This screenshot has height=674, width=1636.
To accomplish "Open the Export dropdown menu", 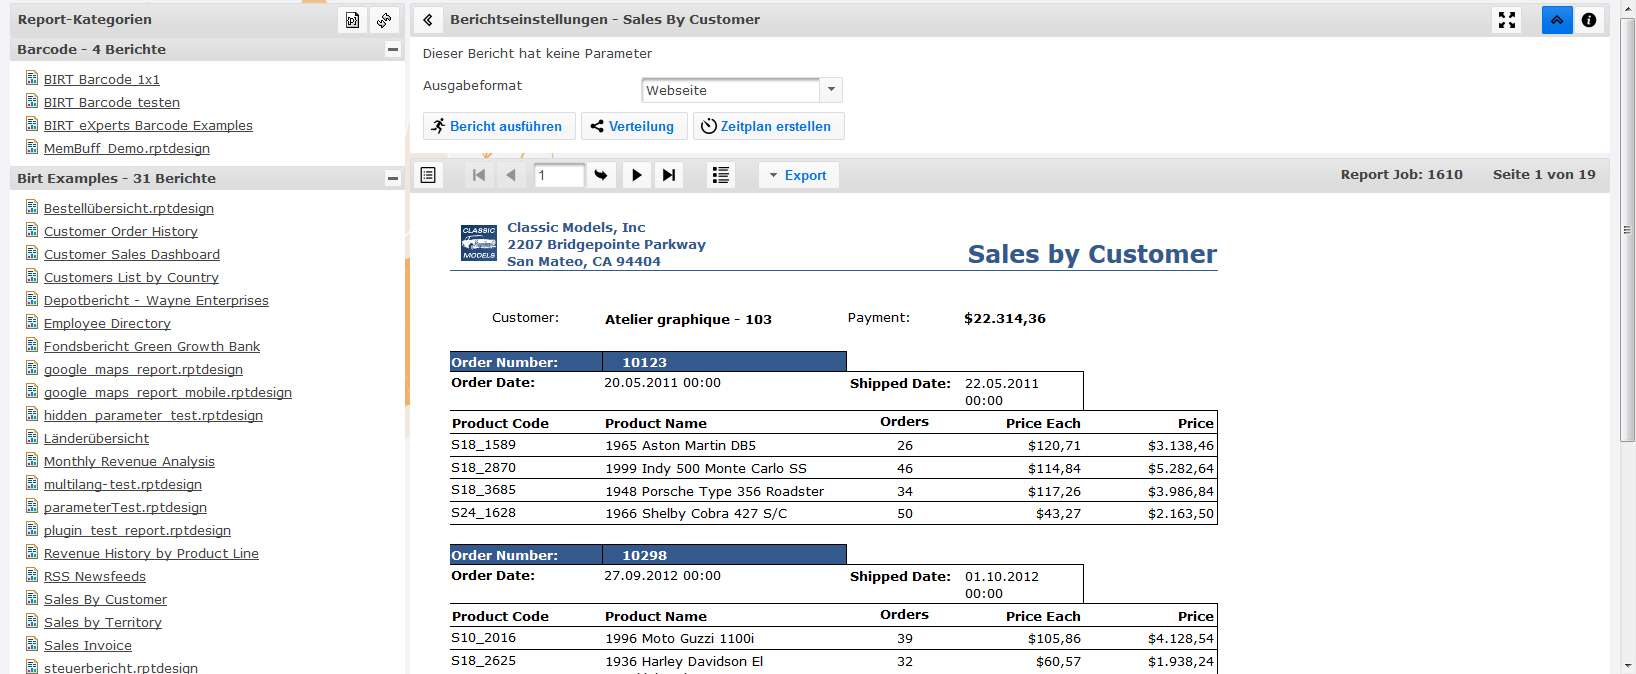I will 798,175.
